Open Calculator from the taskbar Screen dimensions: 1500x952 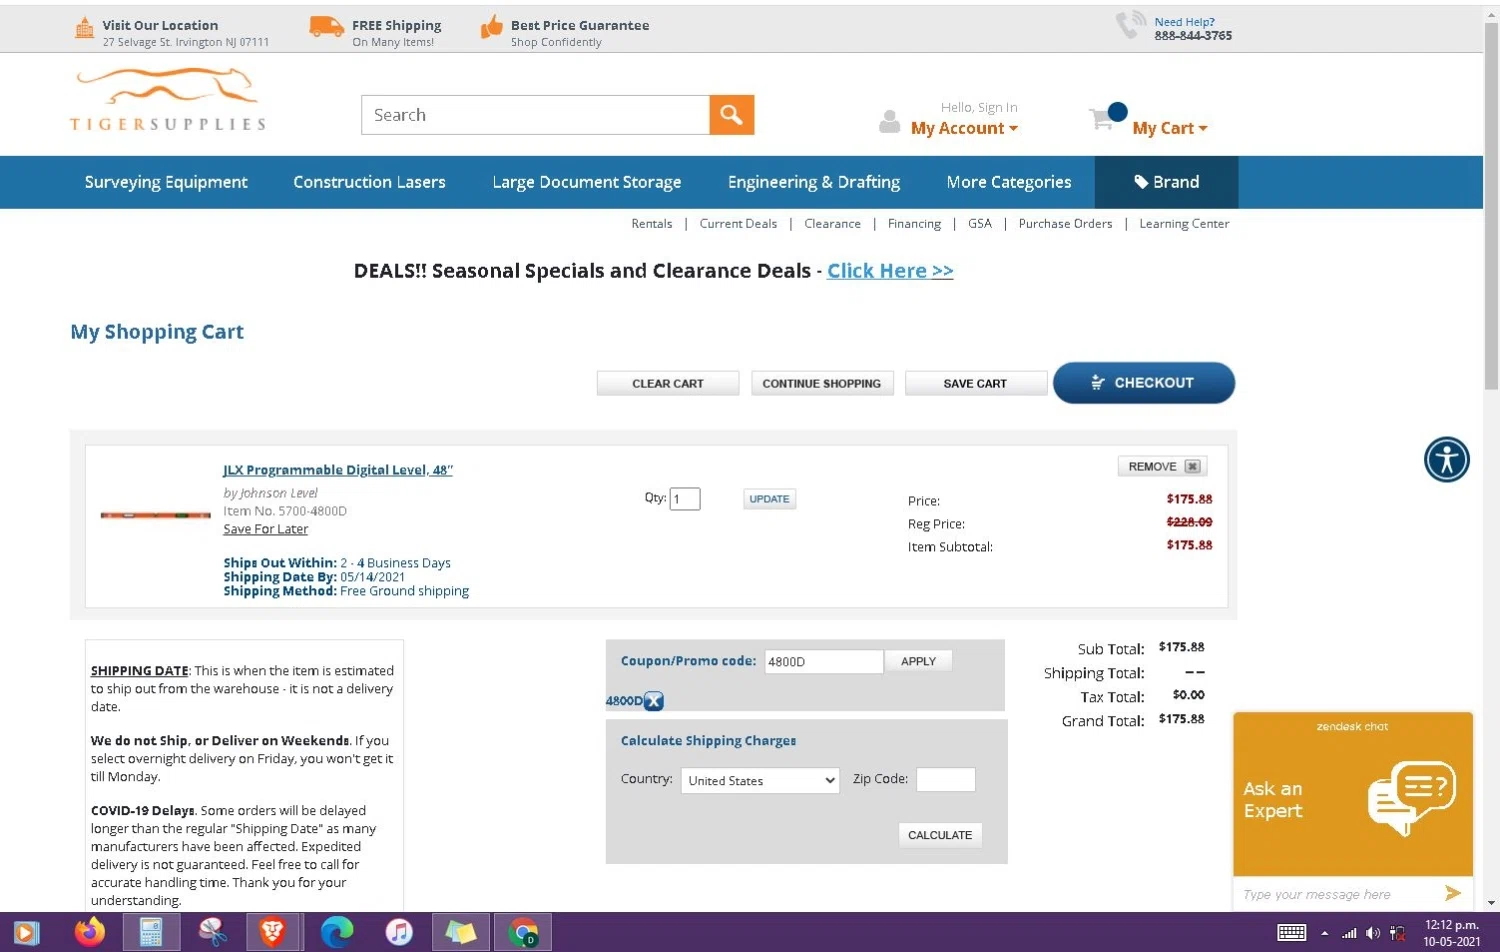click(x=151, y=932)
